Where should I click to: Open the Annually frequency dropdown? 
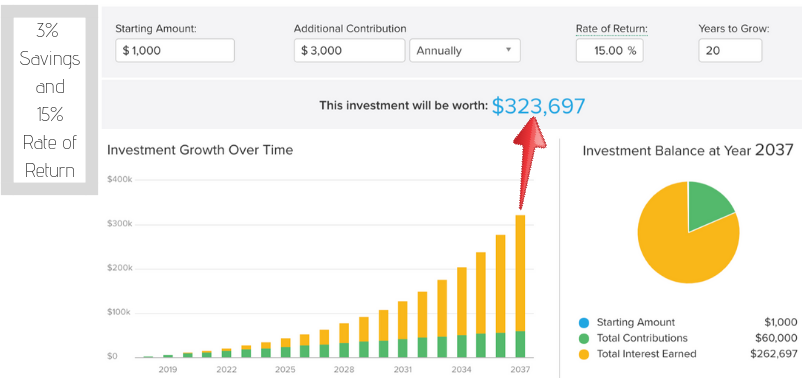pos(465,51)
